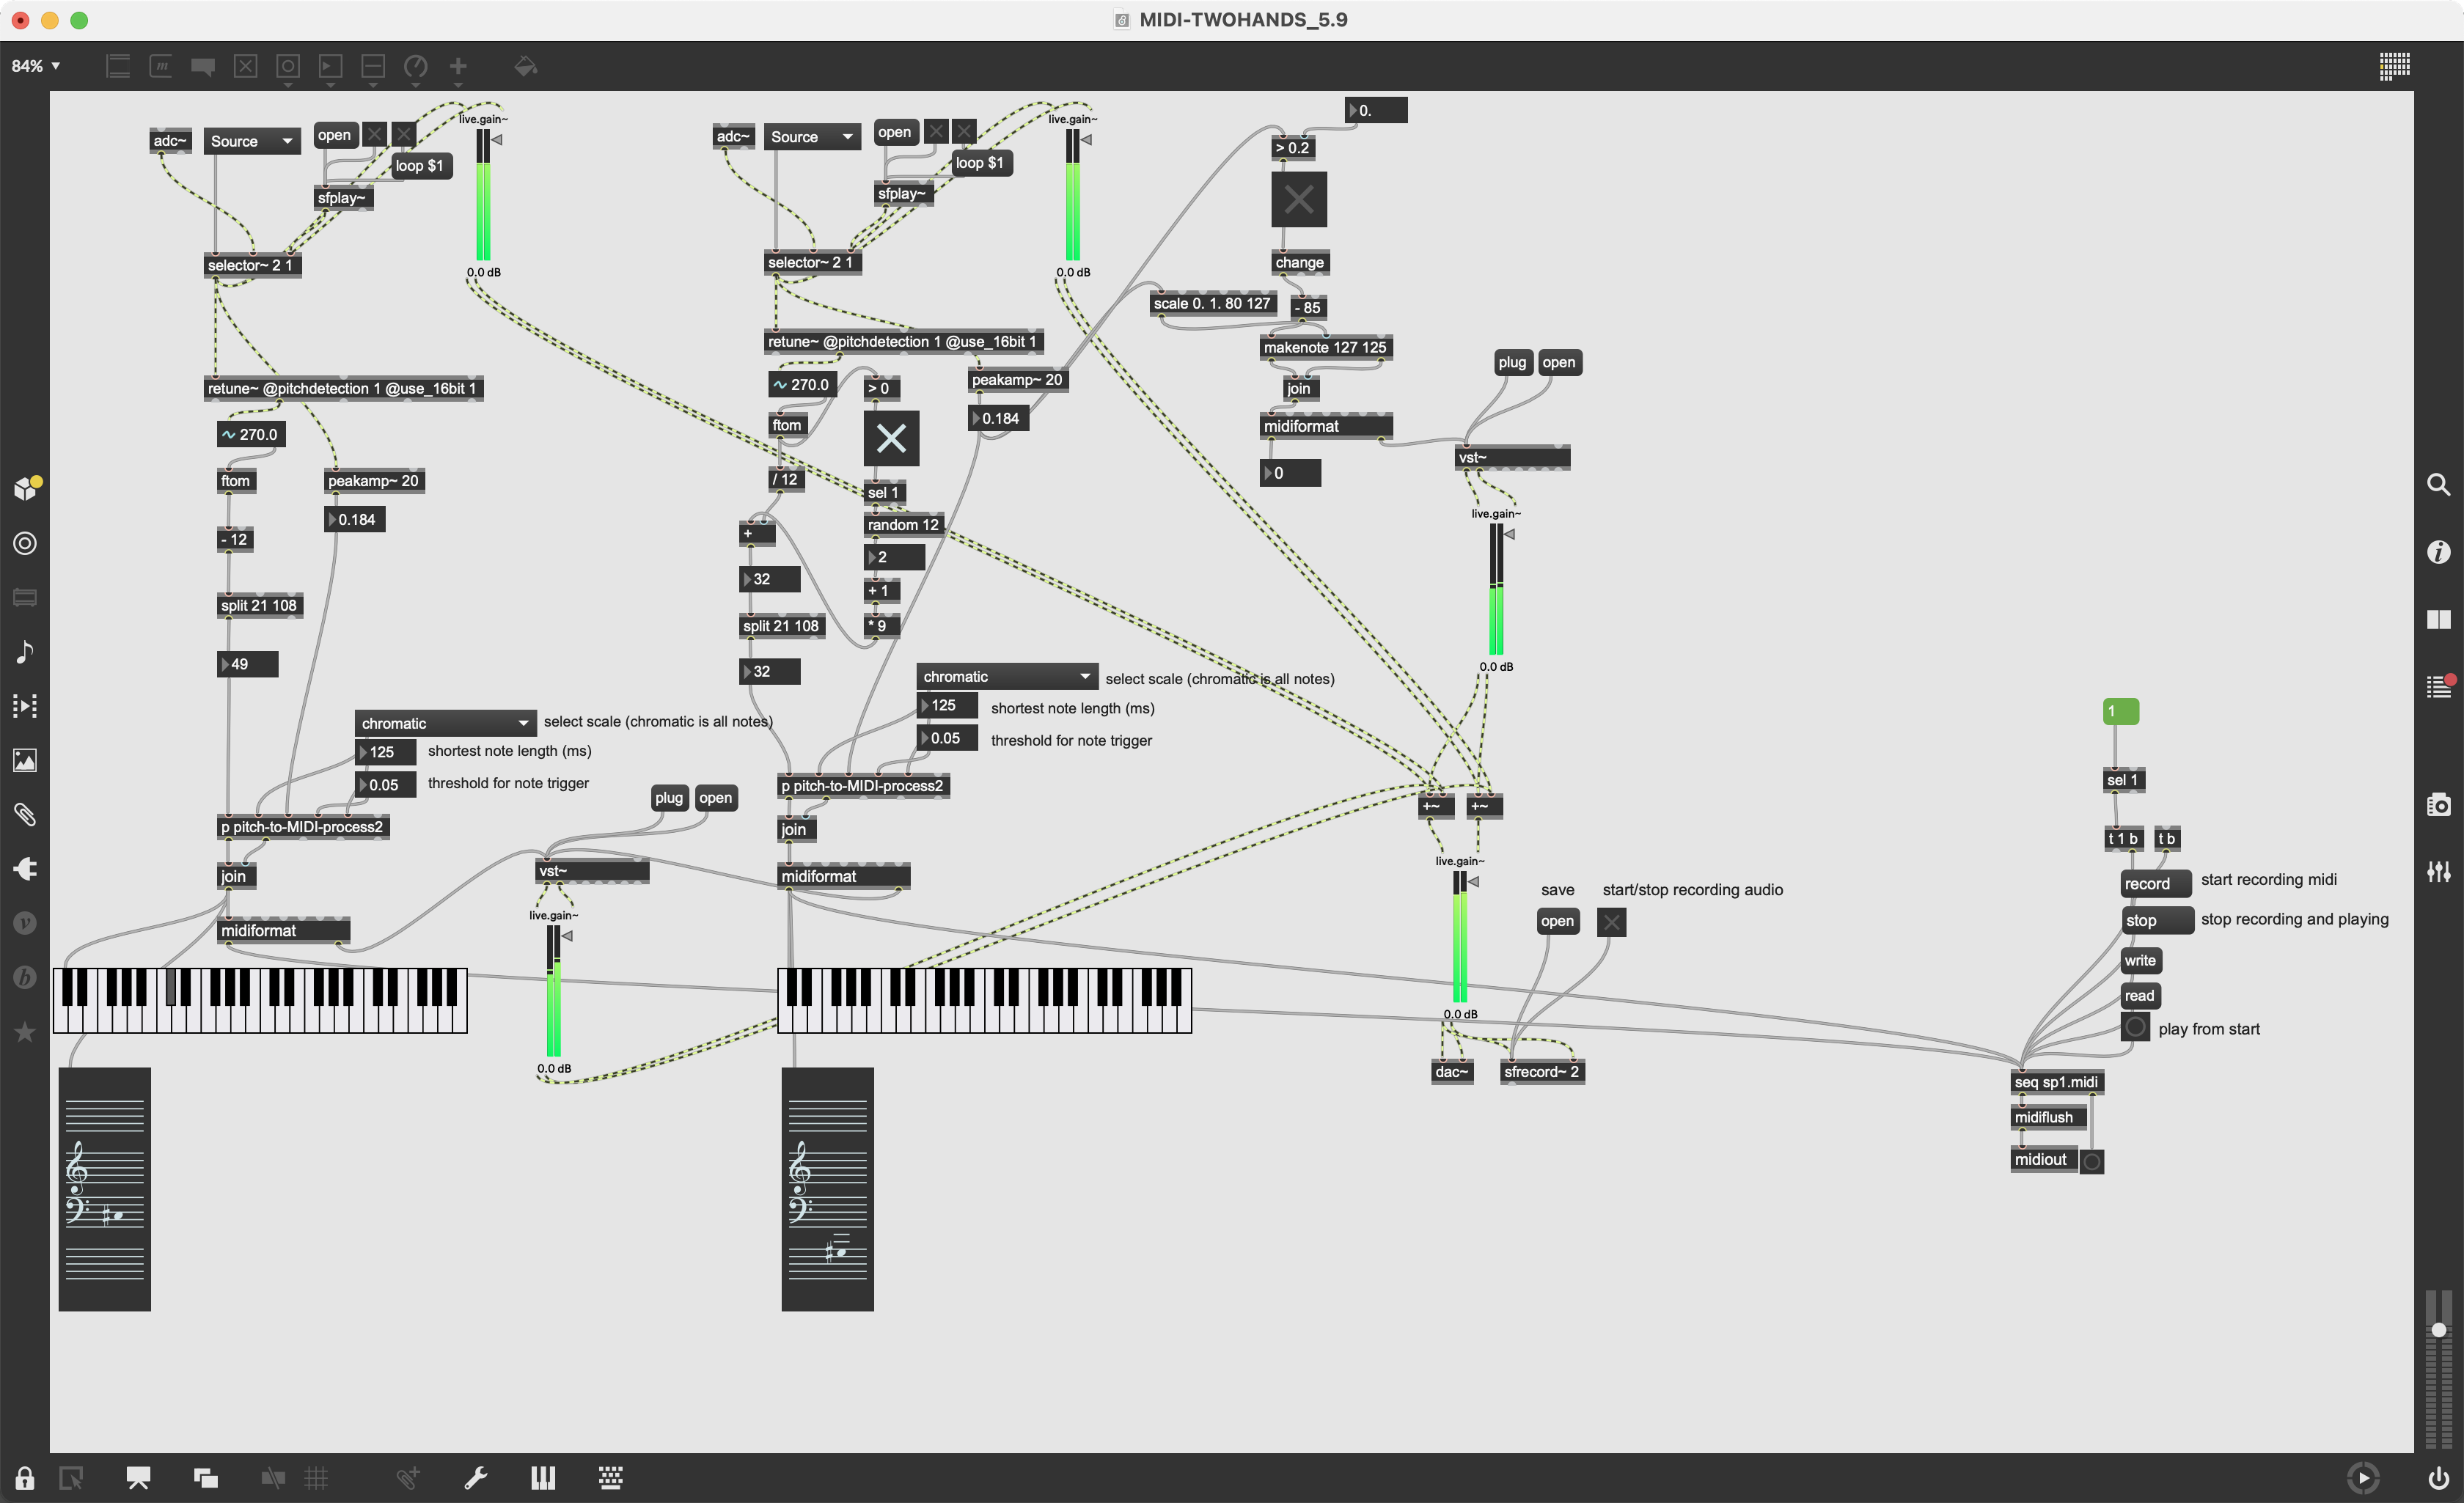Click the patcher lock icon
Screen dimensions: 2464x1503
[x=25, y=1478]
